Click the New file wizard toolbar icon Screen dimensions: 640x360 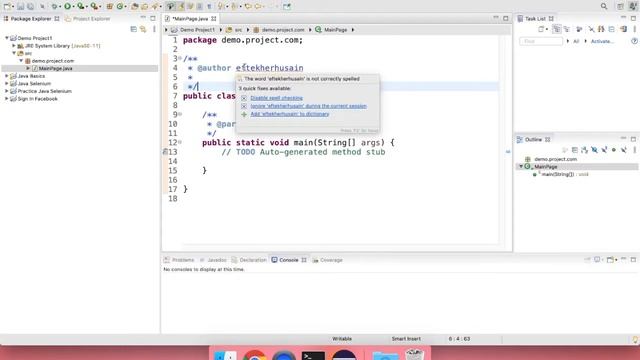[7, 6]
